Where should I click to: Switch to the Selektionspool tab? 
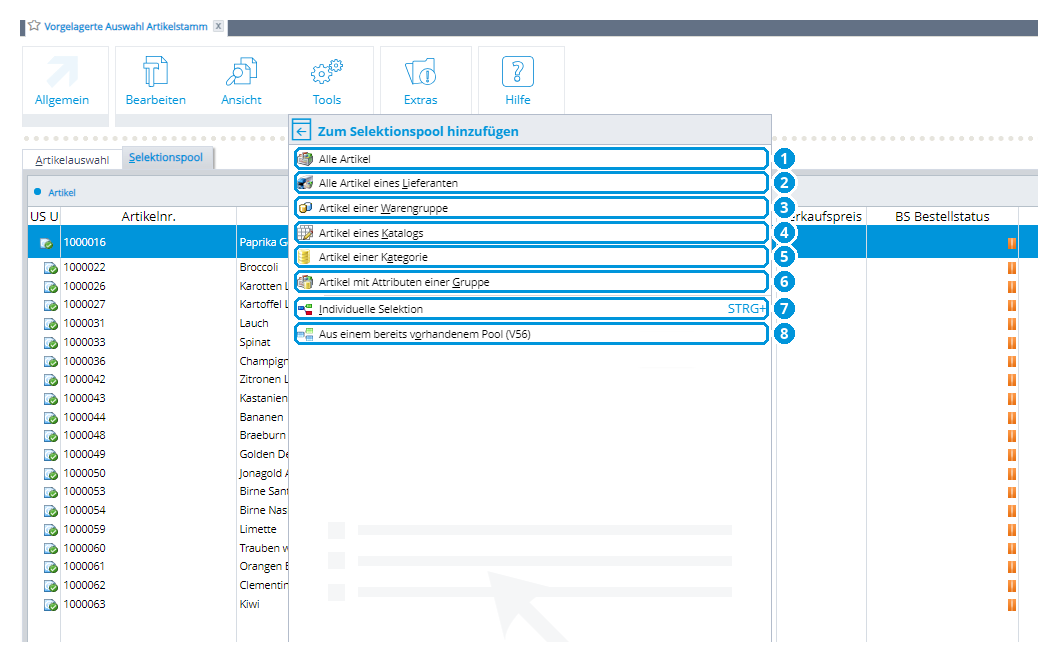[x=166, y=157]
